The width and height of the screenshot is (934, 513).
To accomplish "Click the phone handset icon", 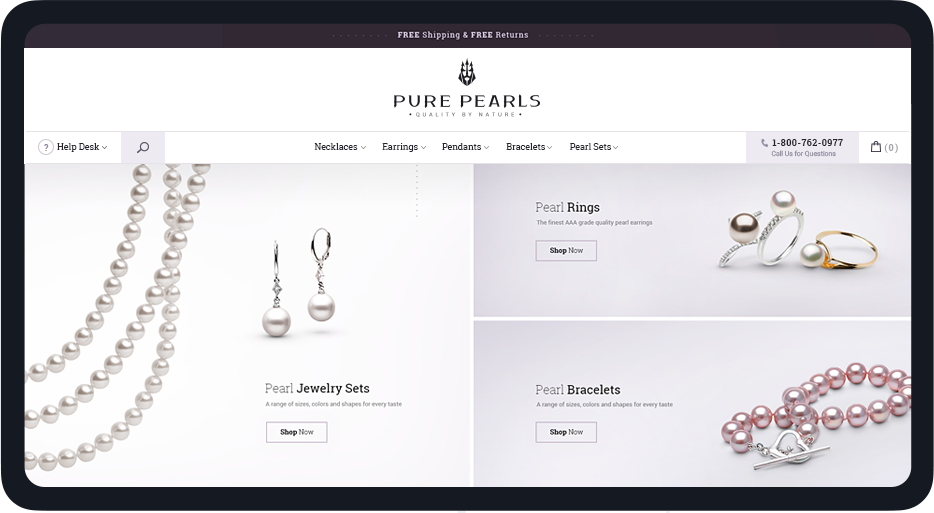I will tap(764, 143).
